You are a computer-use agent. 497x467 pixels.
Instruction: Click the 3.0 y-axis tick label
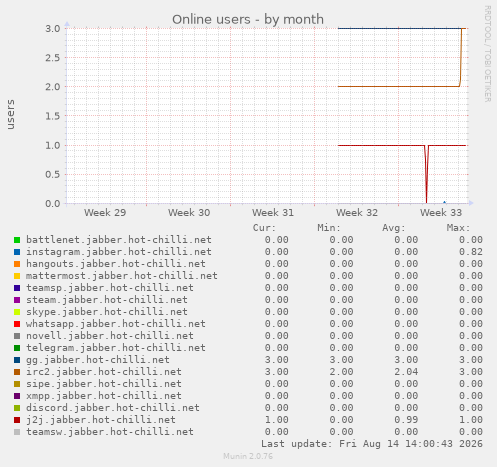click(53, 28)
